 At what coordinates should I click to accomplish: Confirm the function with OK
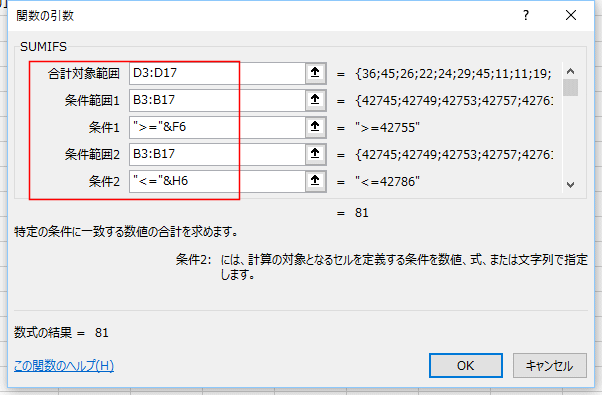pos(466,365)
